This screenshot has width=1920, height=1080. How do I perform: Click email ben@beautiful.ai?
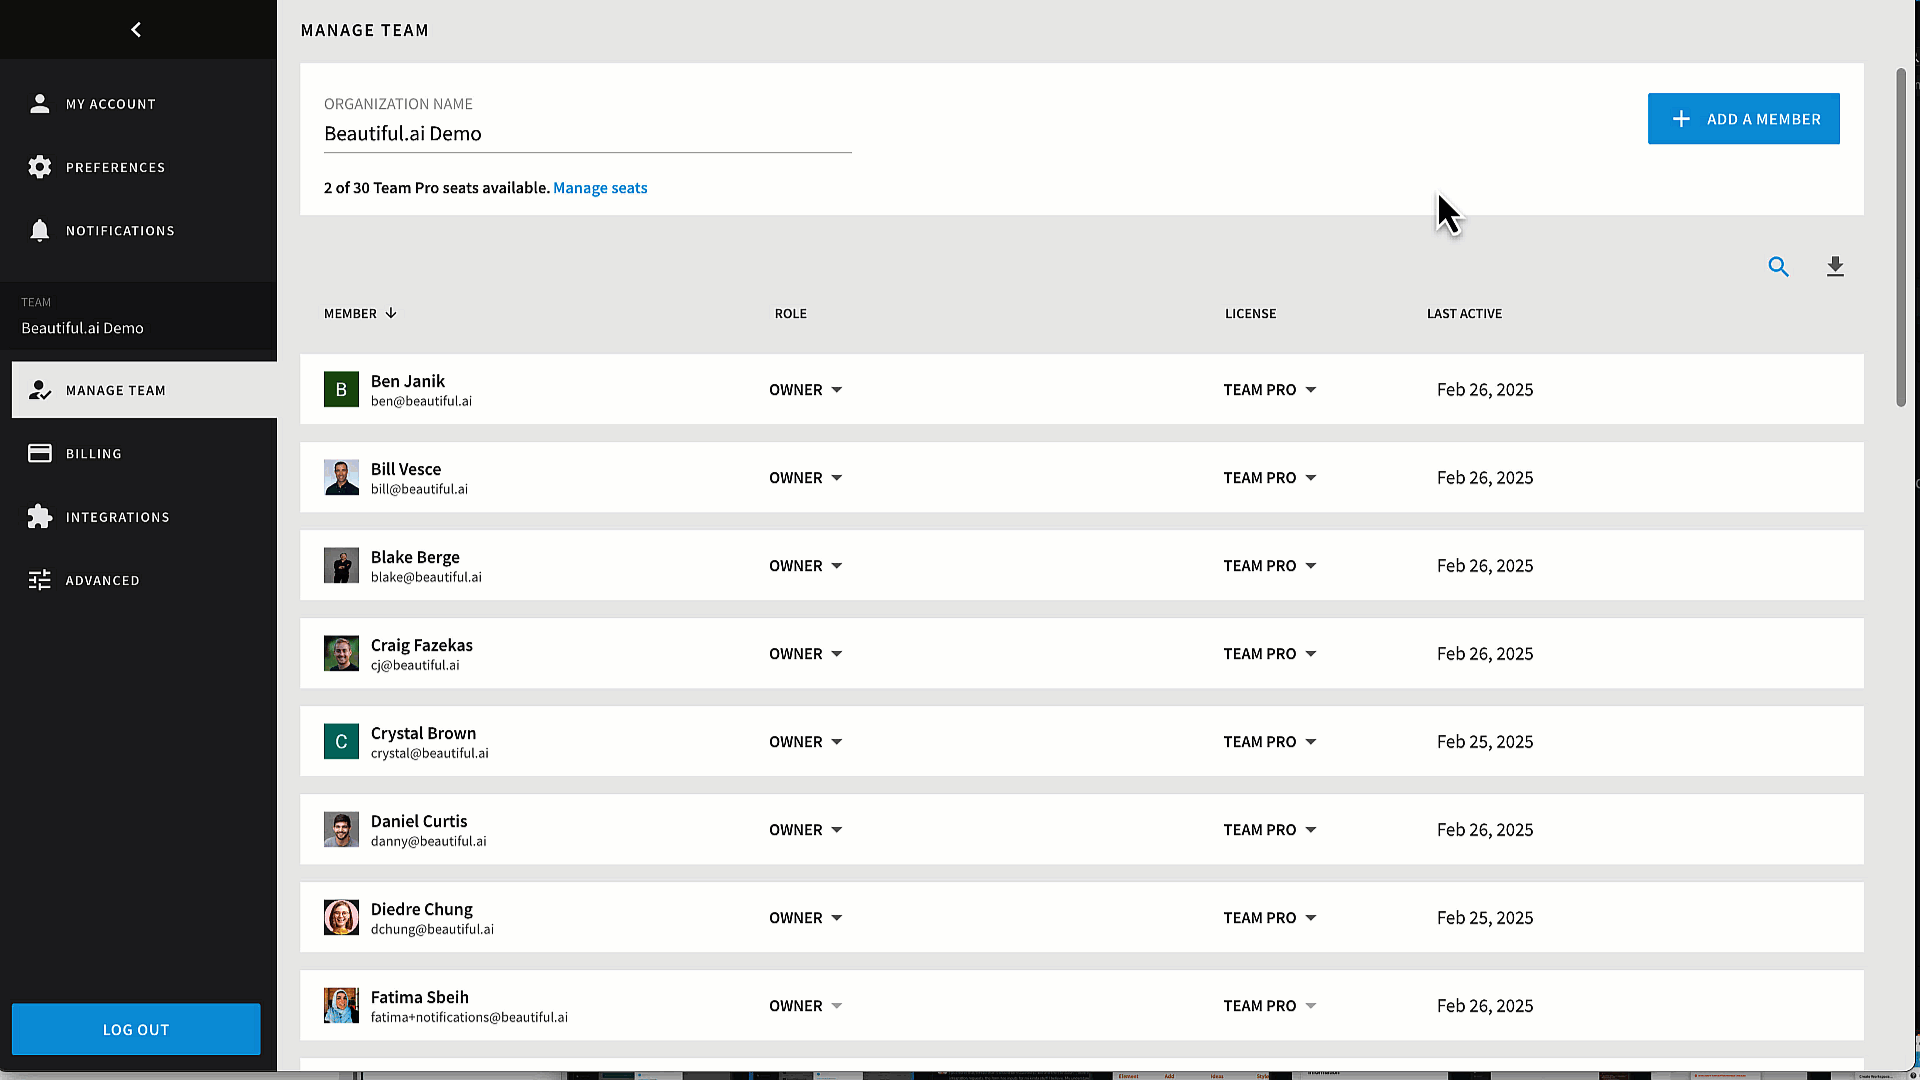coord(421,401)
